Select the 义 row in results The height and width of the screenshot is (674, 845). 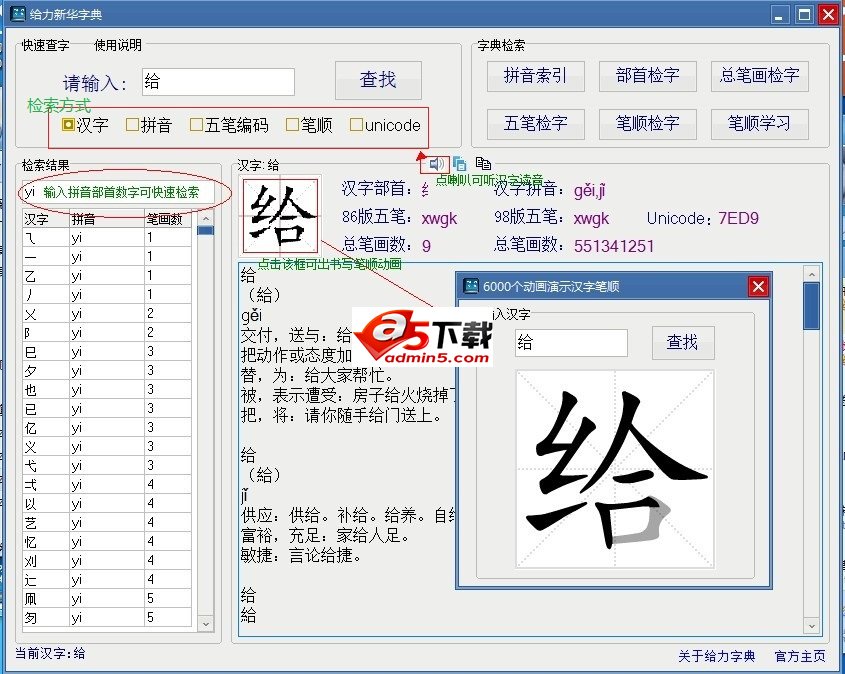point(107,447)
